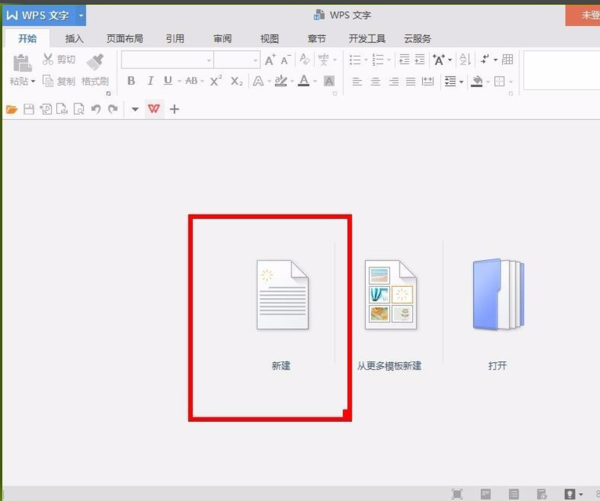Click the scissors Cut icon

tap(48, 60)
